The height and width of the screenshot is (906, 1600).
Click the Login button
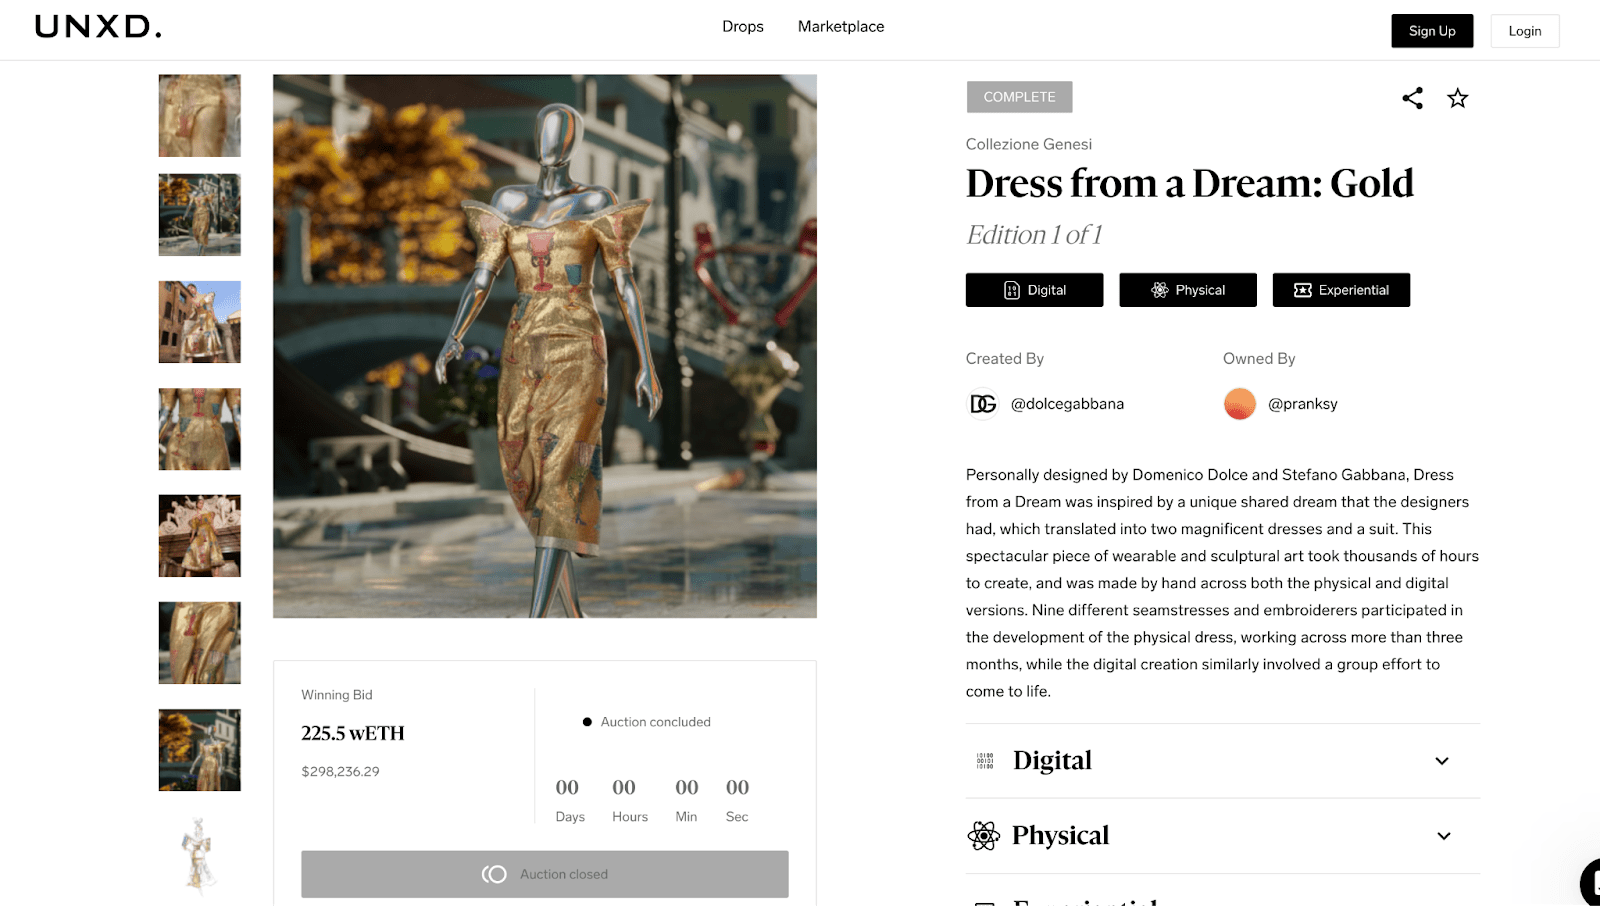coord(1524,31)
